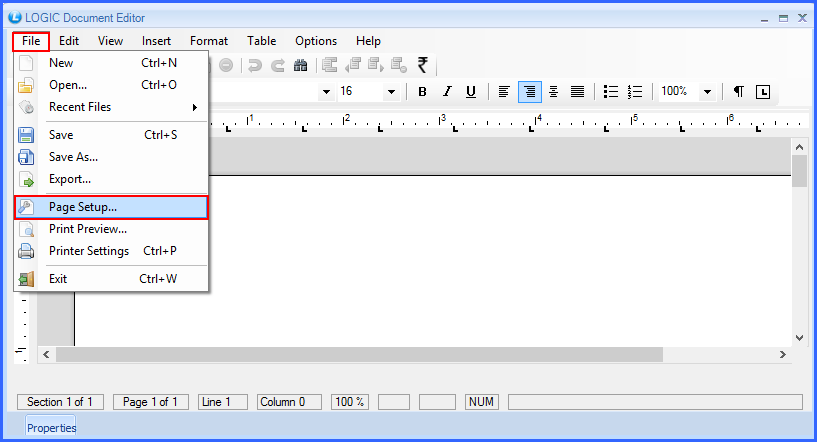Click table icon with left arrow

click(353, 65)
